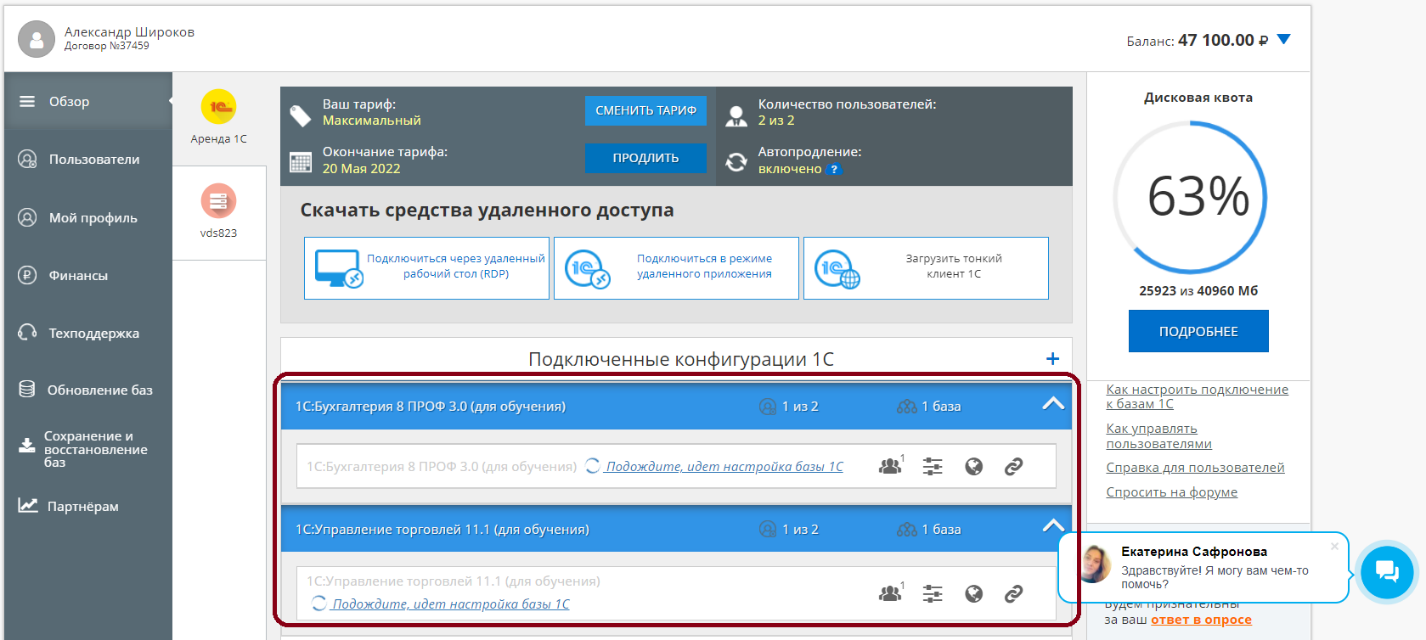1426x640 pixels.
Task: Open the live chat bubble icon
Action: tap(1386, 572)
